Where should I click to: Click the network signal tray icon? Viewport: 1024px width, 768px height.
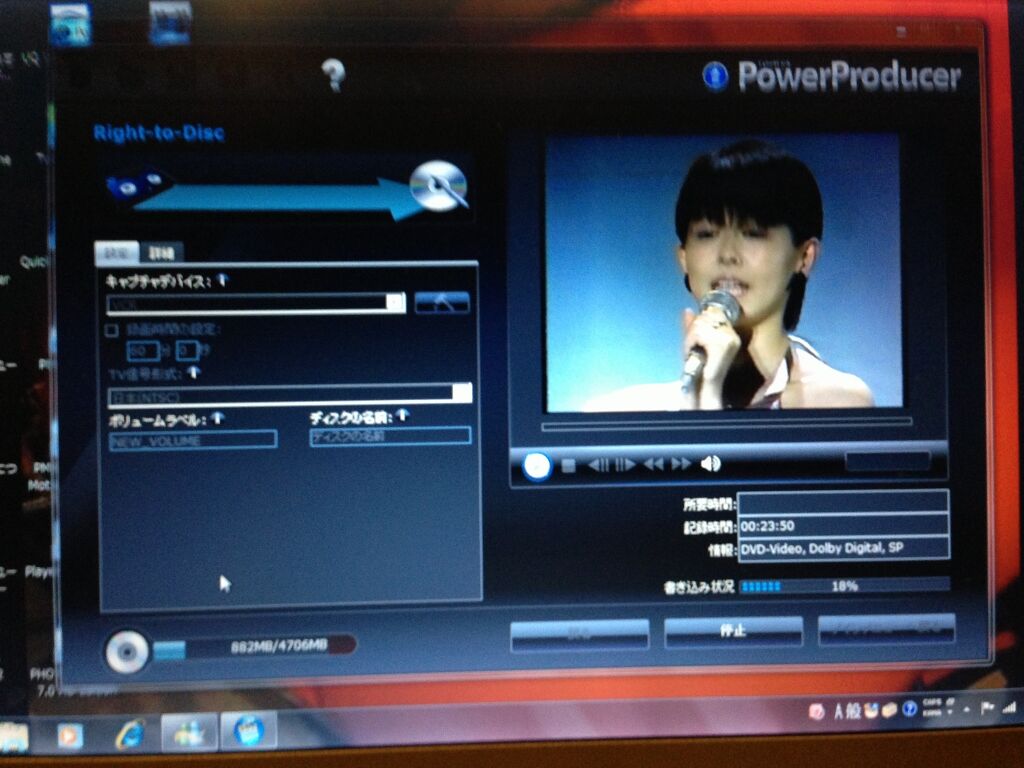(1010, 707)
